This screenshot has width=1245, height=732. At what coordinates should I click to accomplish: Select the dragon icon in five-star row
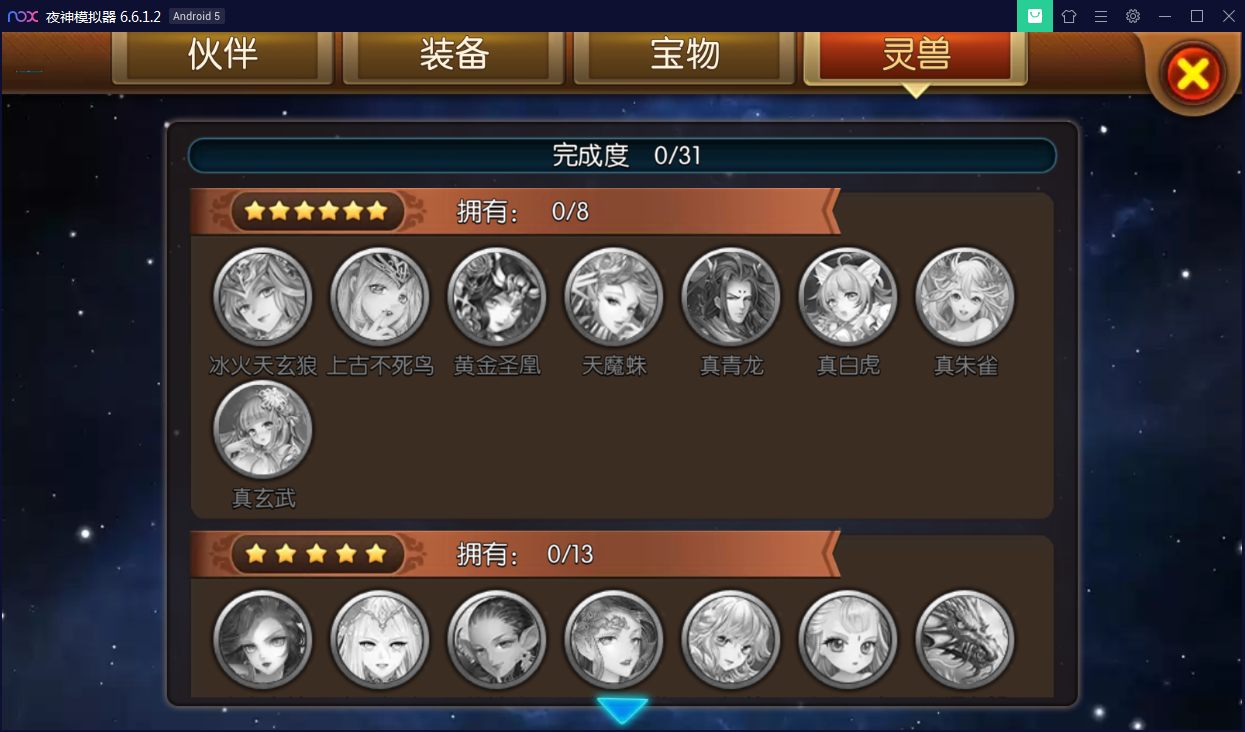pos(965,640)
